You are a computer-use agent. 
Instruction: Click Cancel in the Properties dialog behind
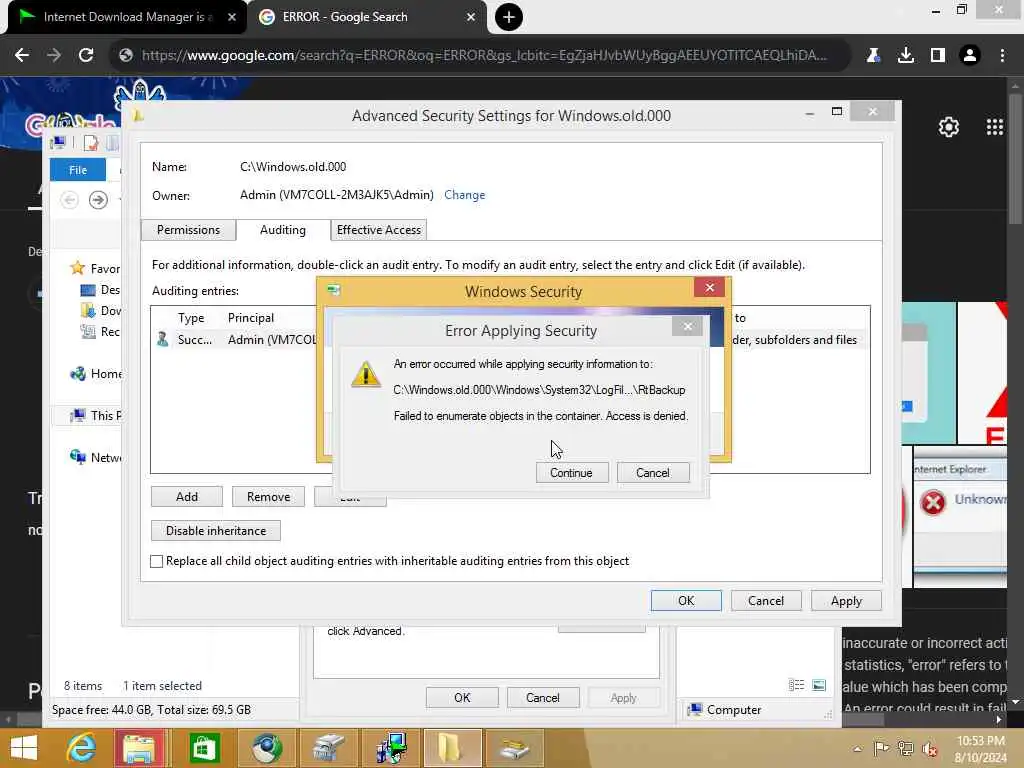point(543,697)
